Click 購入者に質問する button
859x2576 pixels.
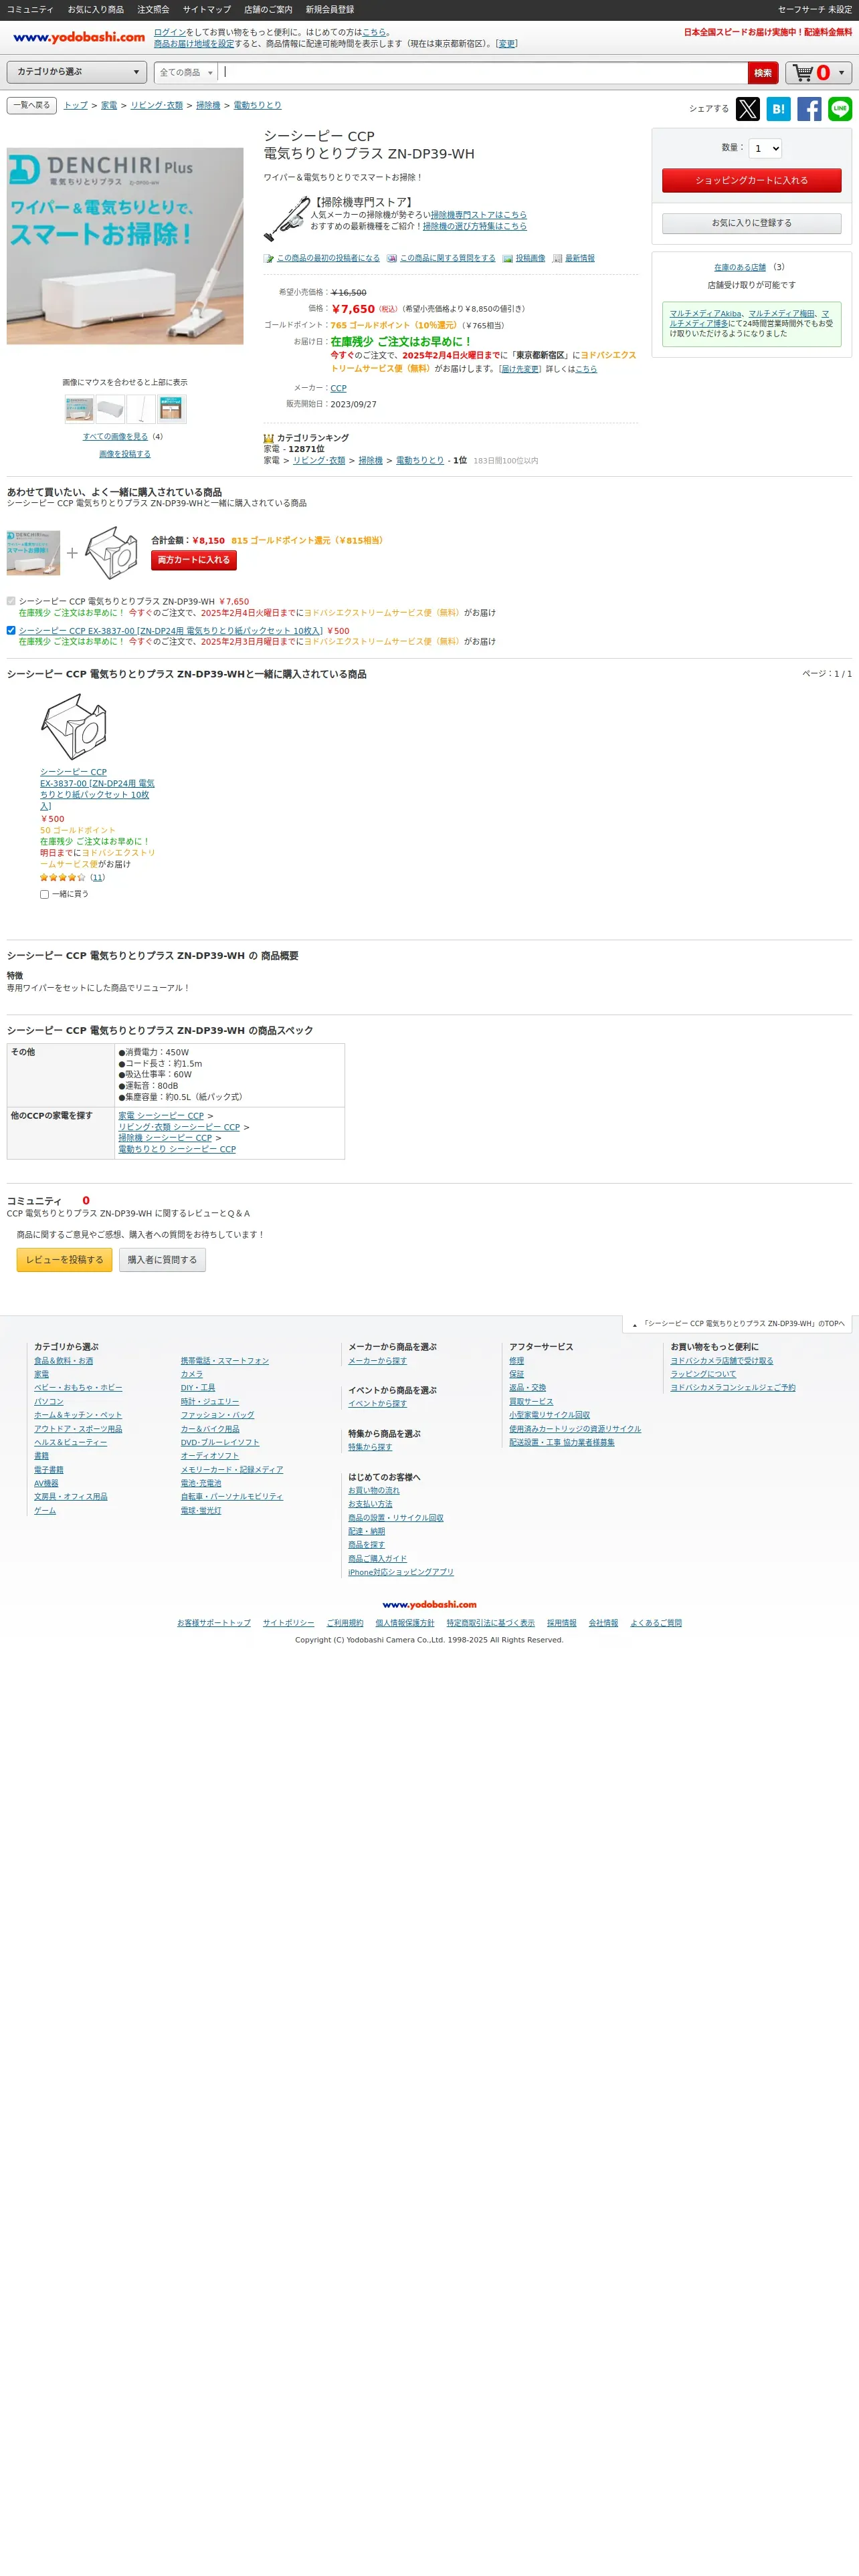point(162,1260)
